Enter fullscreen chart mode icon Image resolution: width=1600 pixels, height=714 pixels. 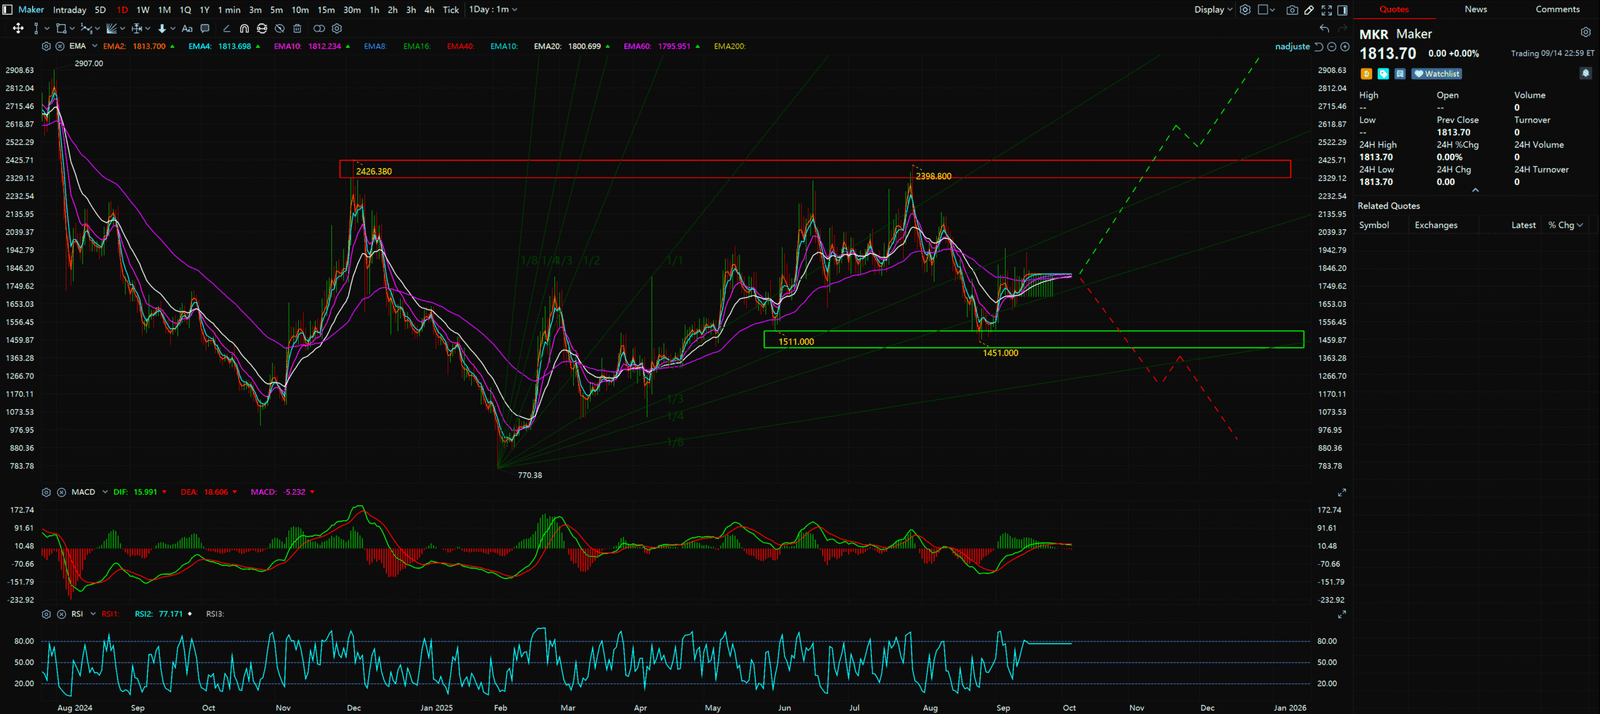coord(1326,10)
